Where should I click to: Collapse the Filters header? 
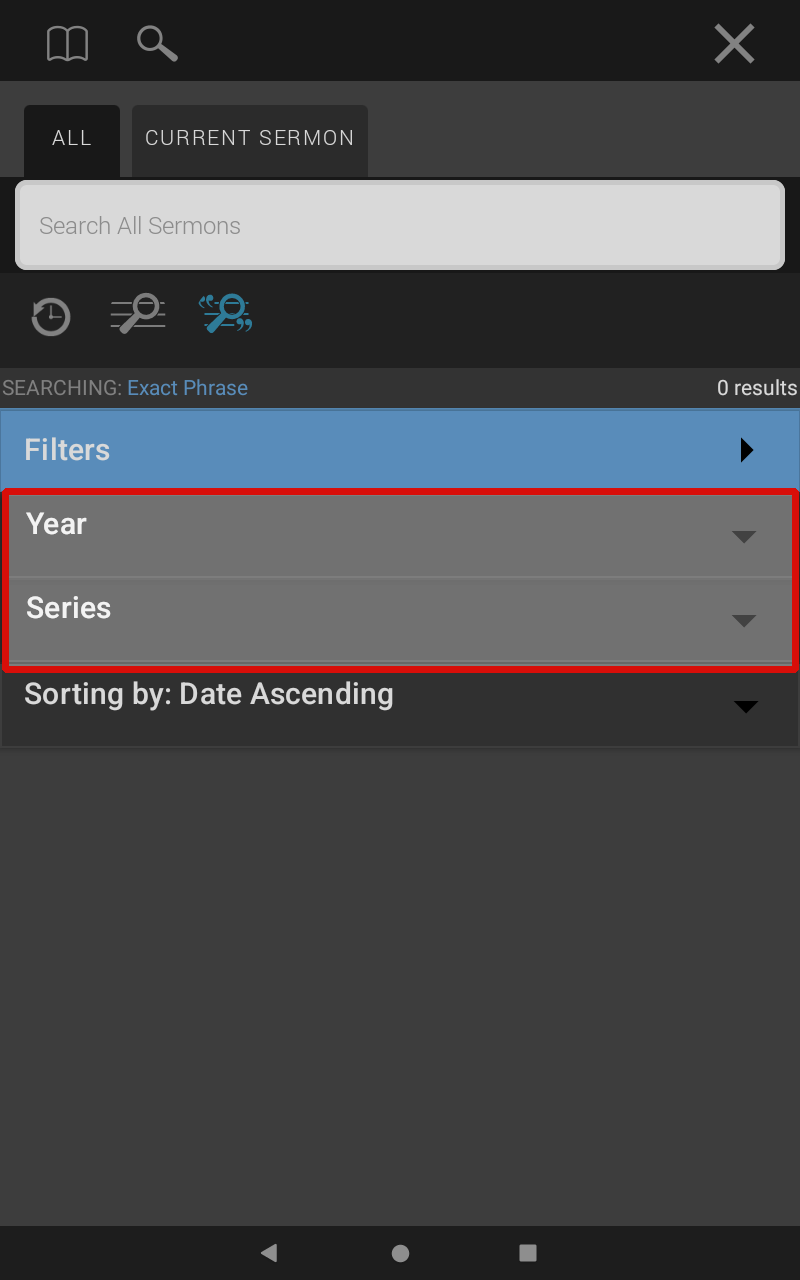(x=400, y=450)
